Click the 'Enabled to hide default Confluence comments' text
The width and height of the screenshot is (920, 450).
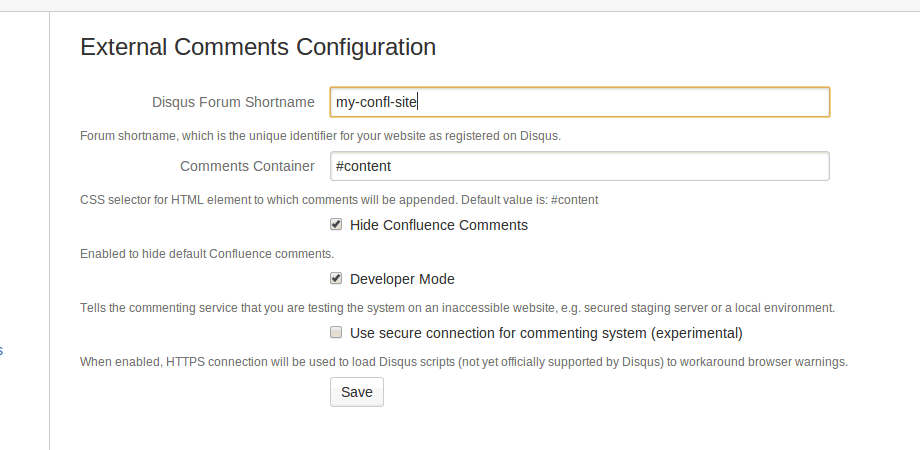coord(207,254)
